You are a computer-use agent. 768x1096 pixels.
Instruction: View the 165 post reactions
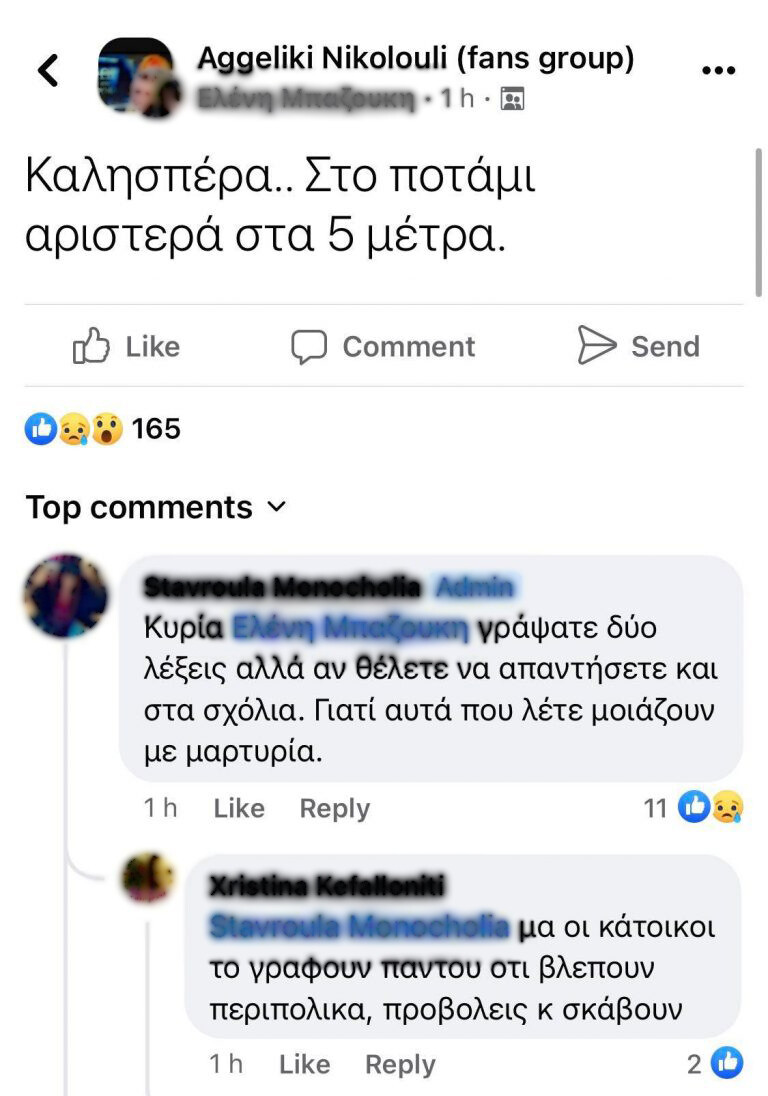click(x=103, y=428)
